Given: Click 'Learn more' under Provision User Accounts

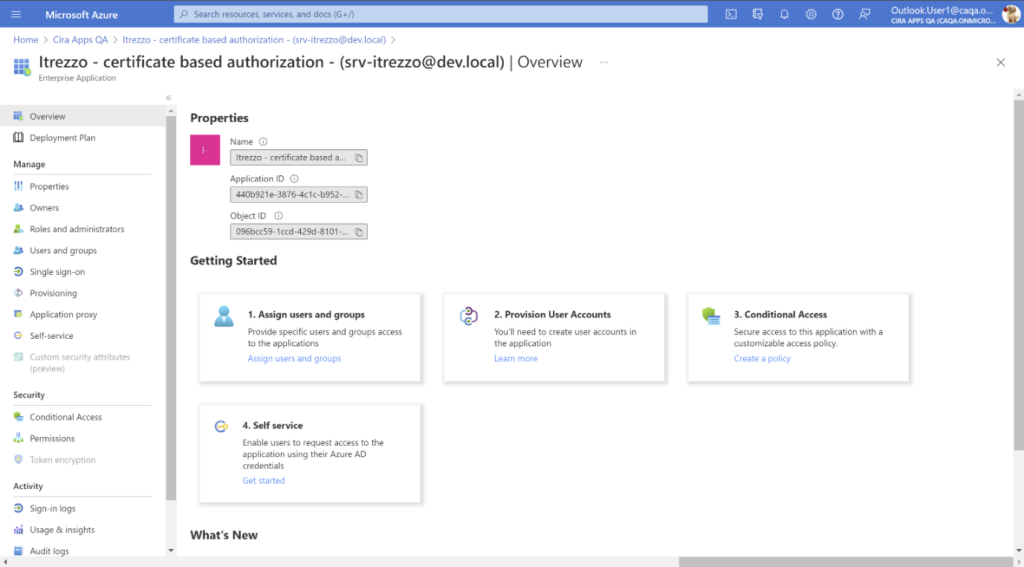Looking at the screenshot, I should point(516,359).
